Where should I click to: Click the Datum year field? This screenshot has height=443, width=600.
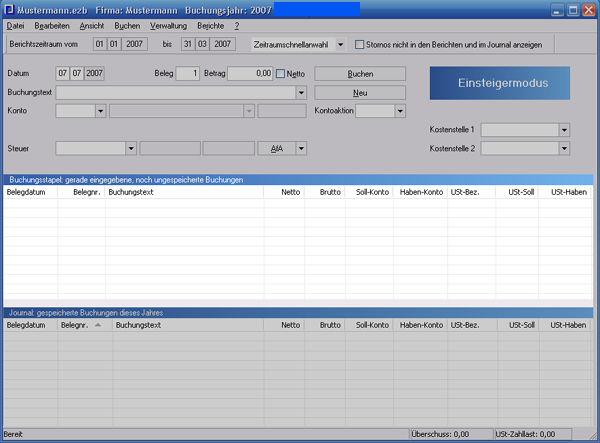95,73
